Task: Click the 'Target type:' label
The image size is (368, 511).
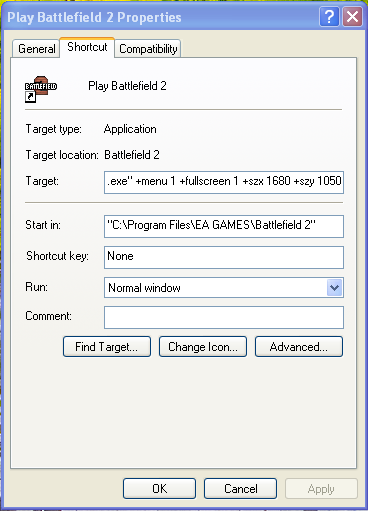Action: coord(54,129)
